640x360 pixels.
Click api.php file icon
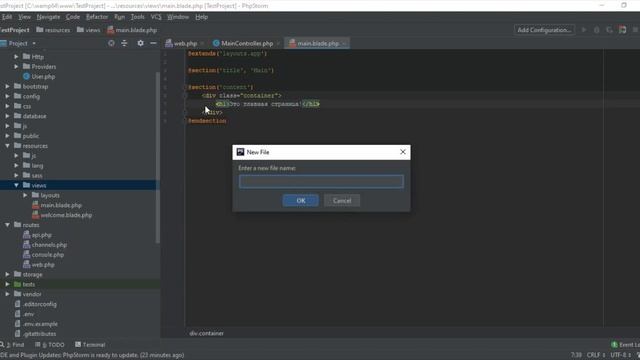[x=27, y=235]
